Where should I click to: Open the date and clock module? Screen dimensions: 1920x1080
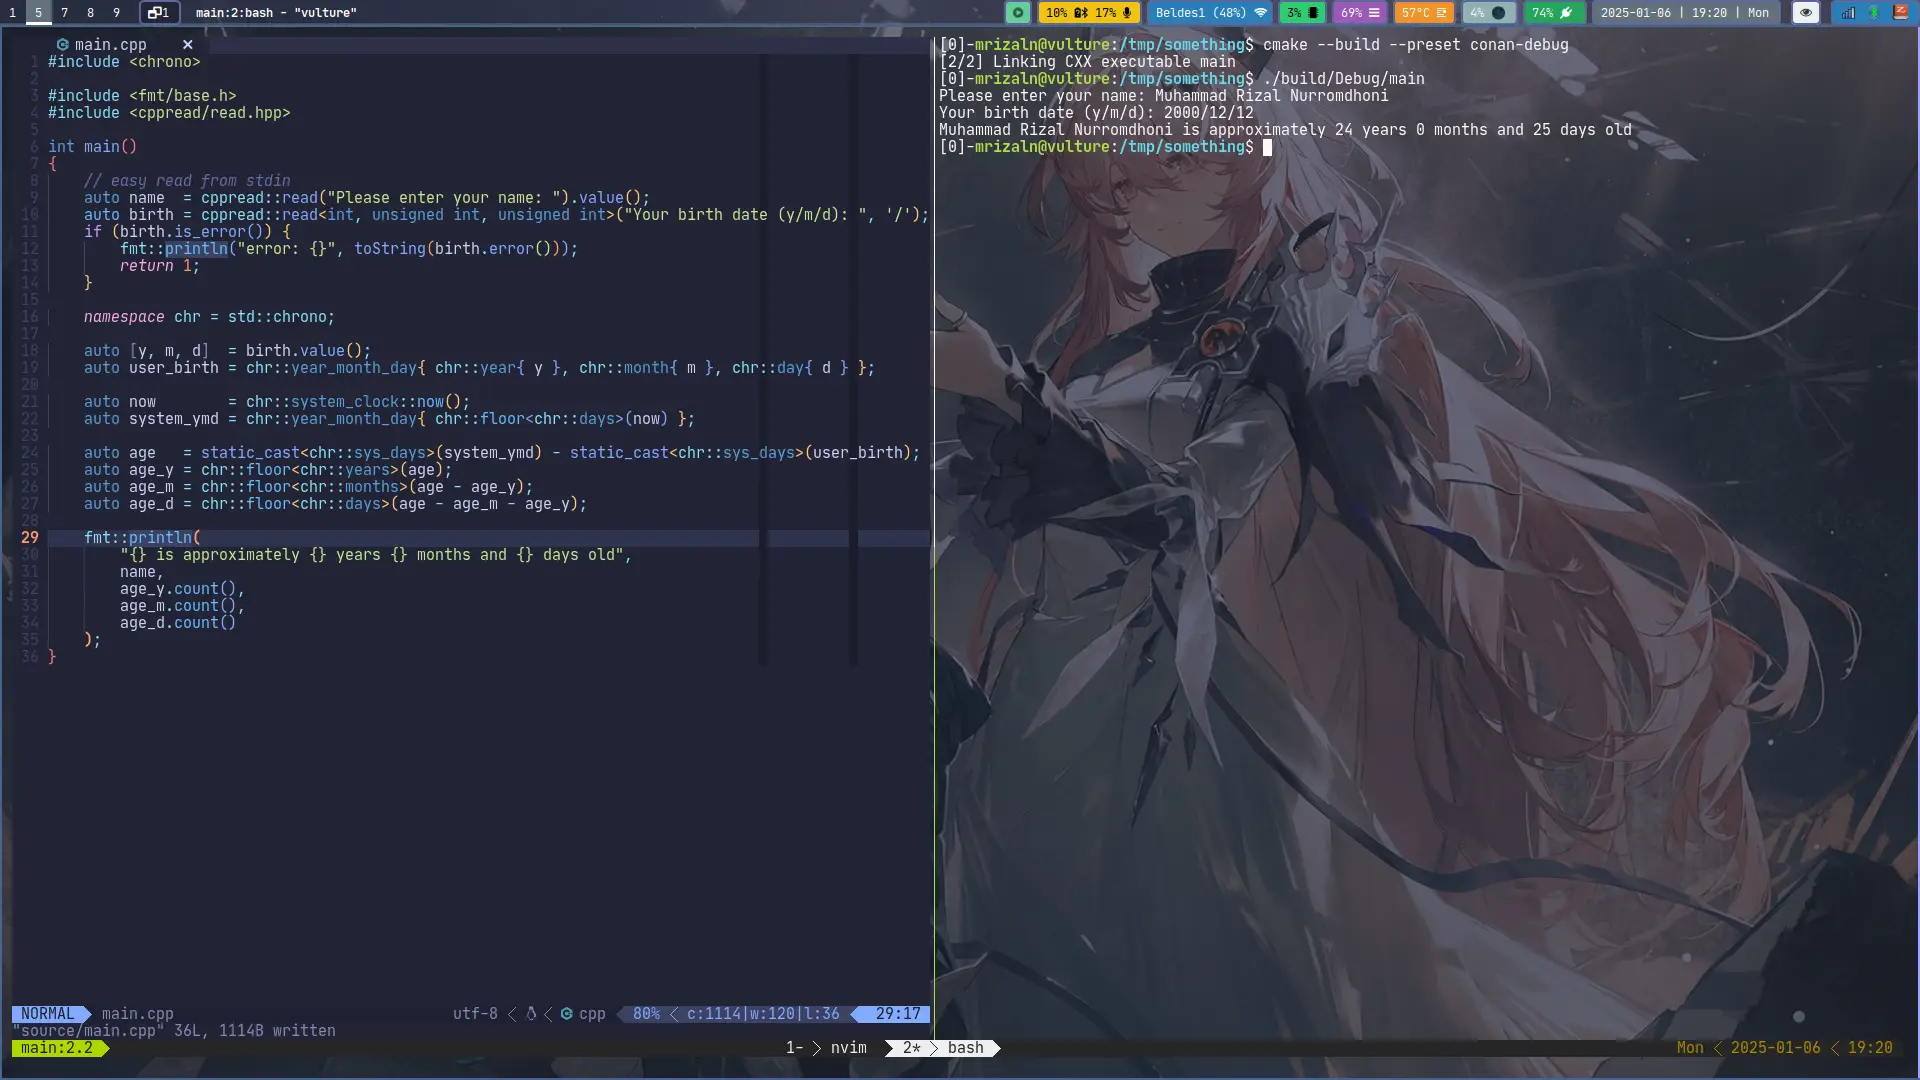(x=1684, y=13)
